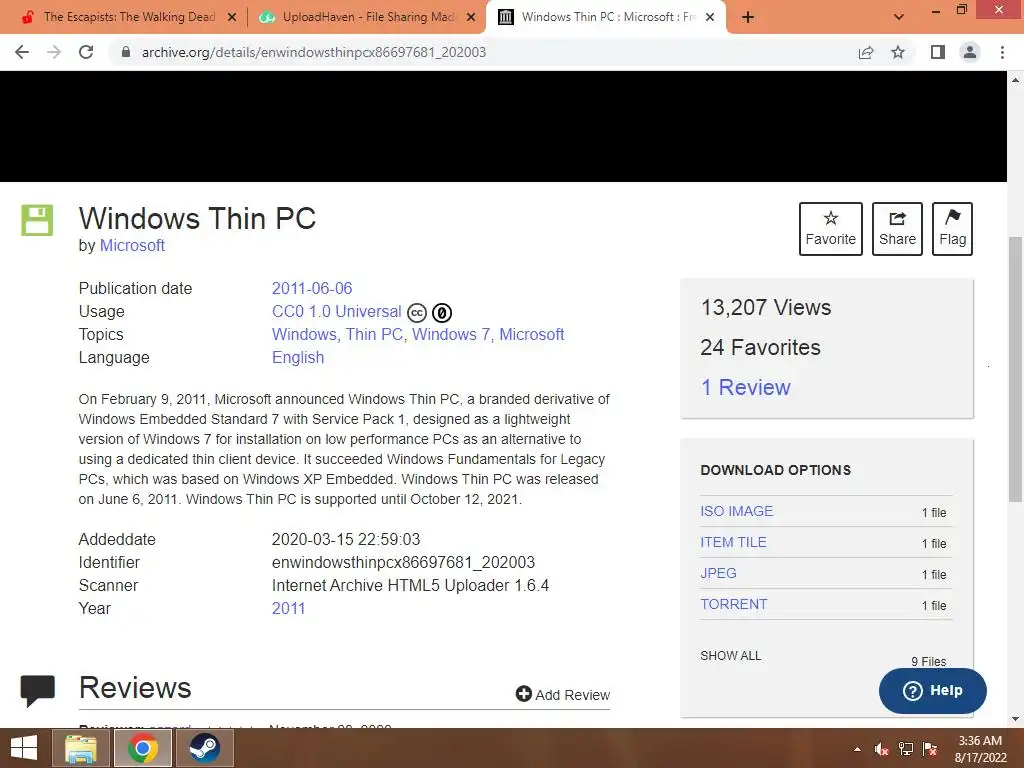This screenshot has height=768, width=1024.
Task: Click the browser Back arrow
Action: [22, 52]
